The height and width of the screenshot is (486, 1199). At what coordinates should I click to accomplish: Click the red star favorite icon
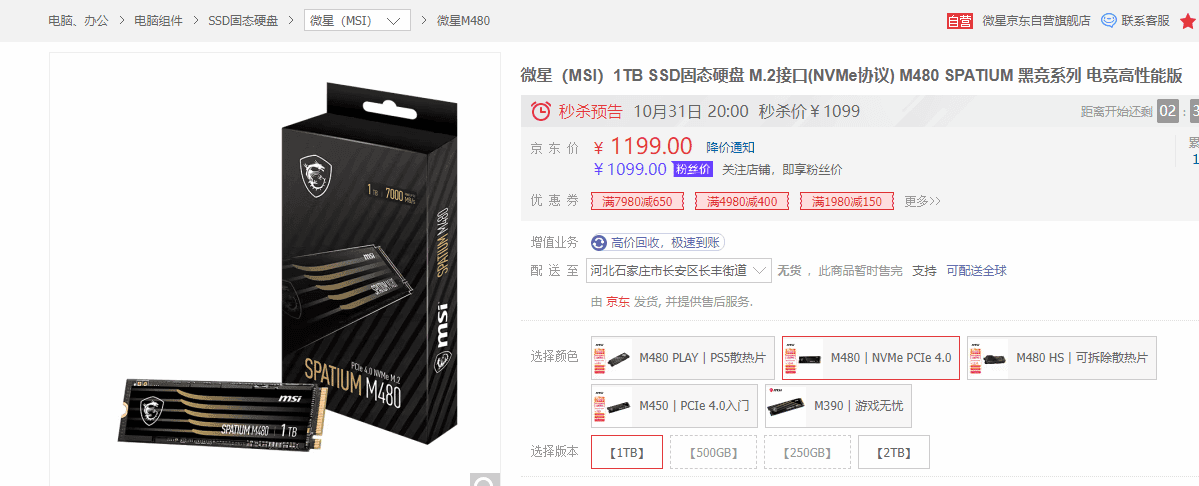[x=1188, y=21]
